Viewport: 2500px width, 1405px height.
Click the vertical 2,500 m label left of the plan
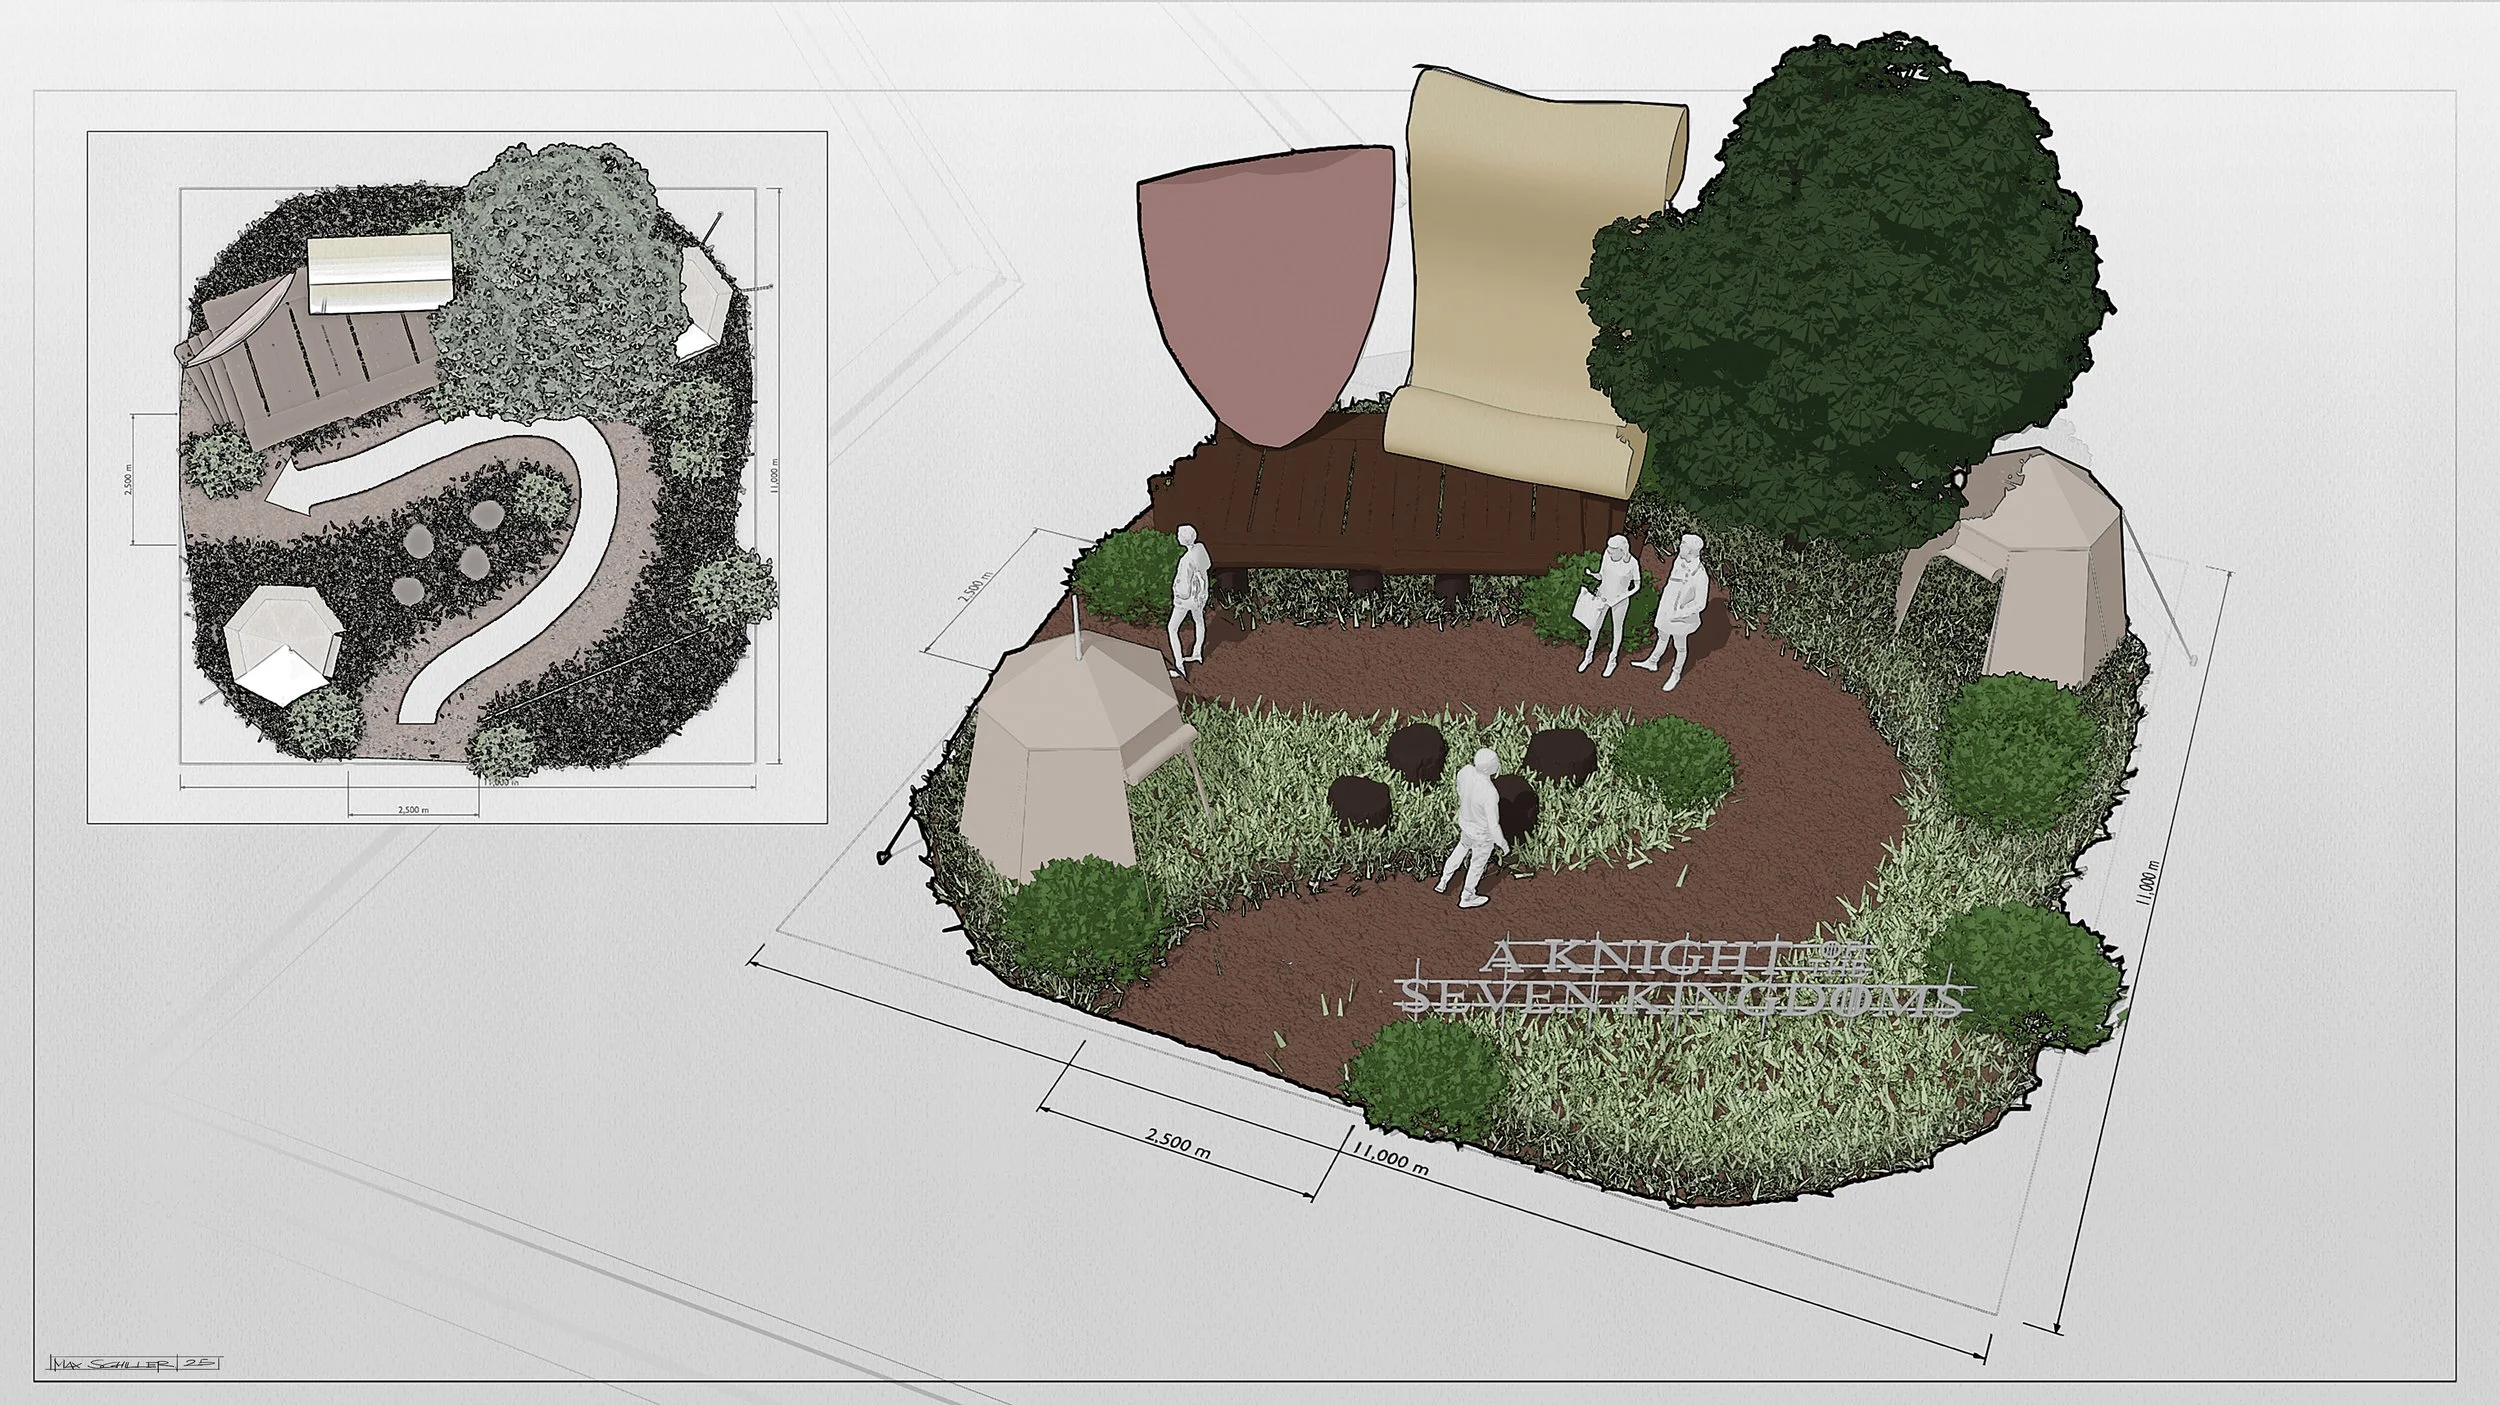pyautogui.click(x=129, y=480)
